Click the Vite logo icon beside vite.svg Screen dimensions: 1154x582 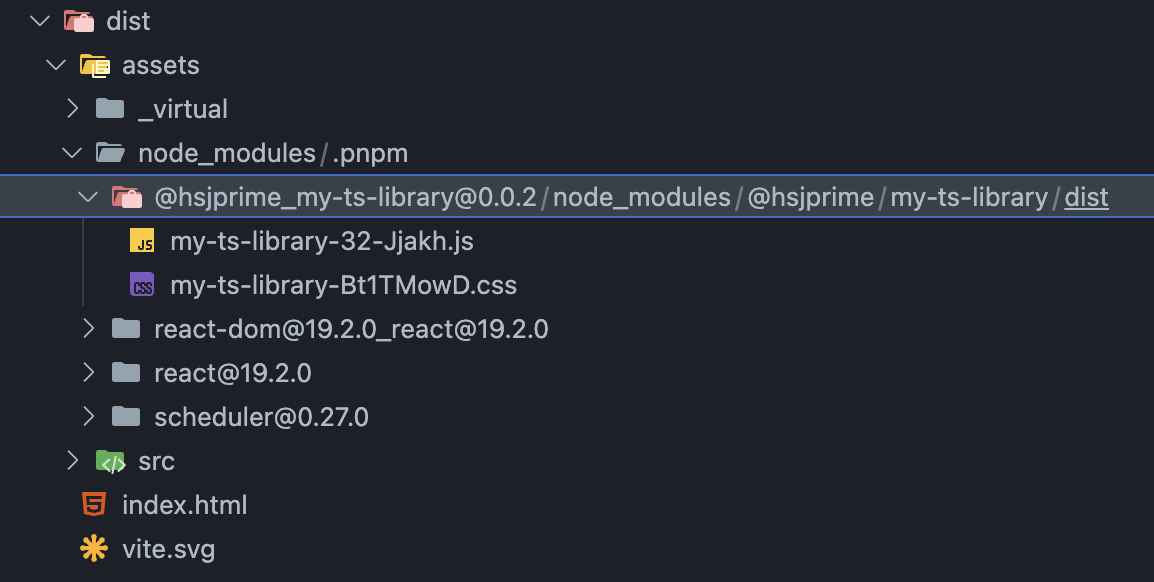tap(93, 548)
